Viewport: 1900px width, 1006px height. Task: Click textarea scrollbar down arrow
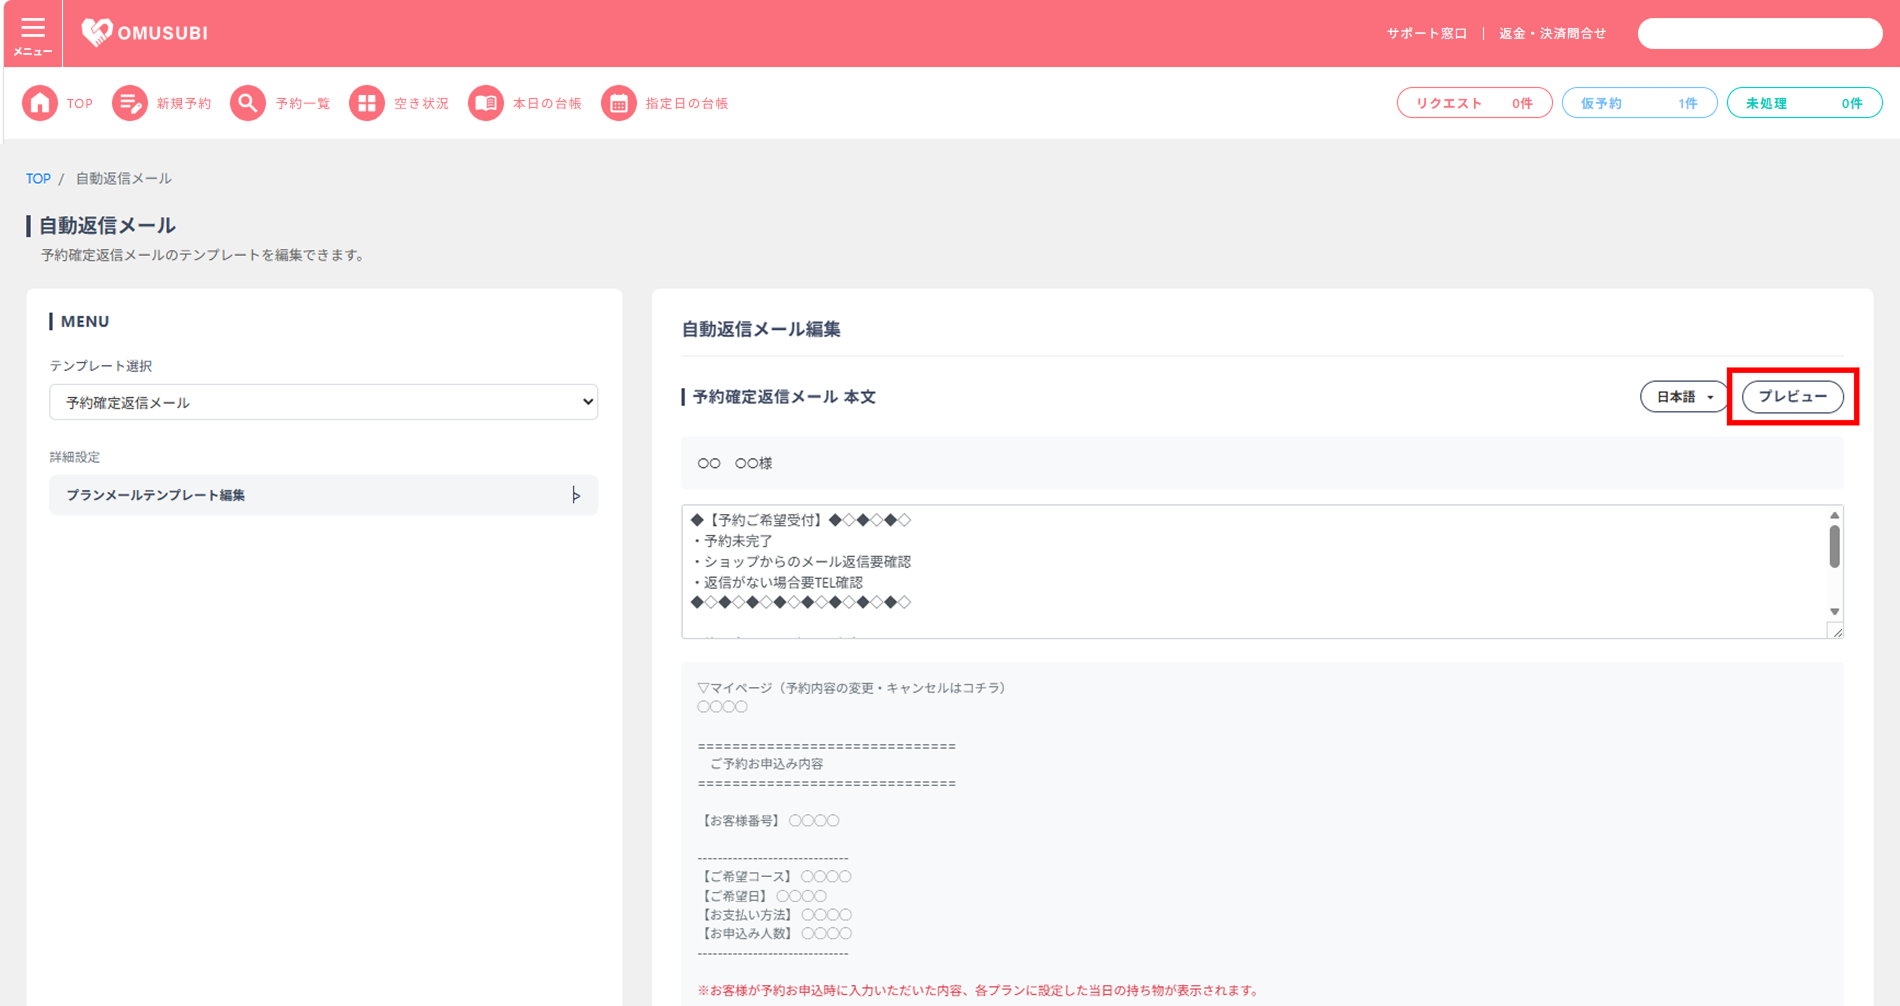point(1834,611)
